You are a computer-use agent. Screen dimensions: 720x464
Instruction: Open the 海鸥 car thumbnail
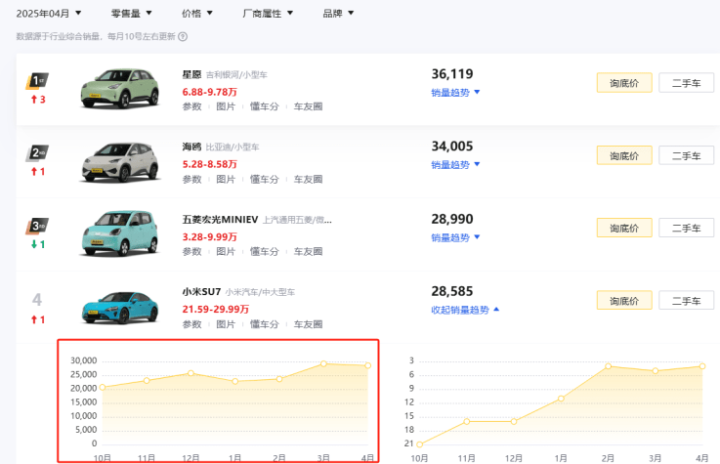pyautogui.click(x=120, y=162)
